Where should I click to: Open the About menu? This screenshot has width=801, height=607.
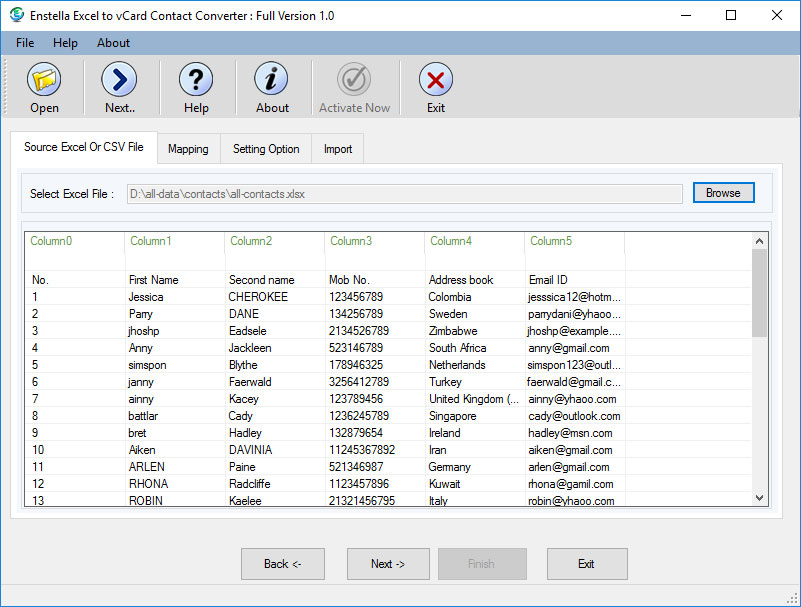click(113, 43)
